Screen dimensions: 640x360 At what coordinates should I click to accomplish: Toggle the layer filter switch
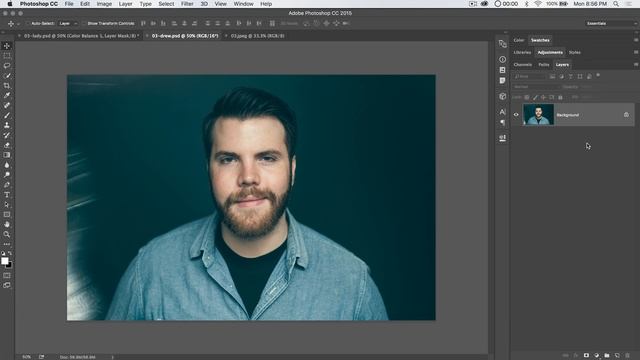[598, 76]
